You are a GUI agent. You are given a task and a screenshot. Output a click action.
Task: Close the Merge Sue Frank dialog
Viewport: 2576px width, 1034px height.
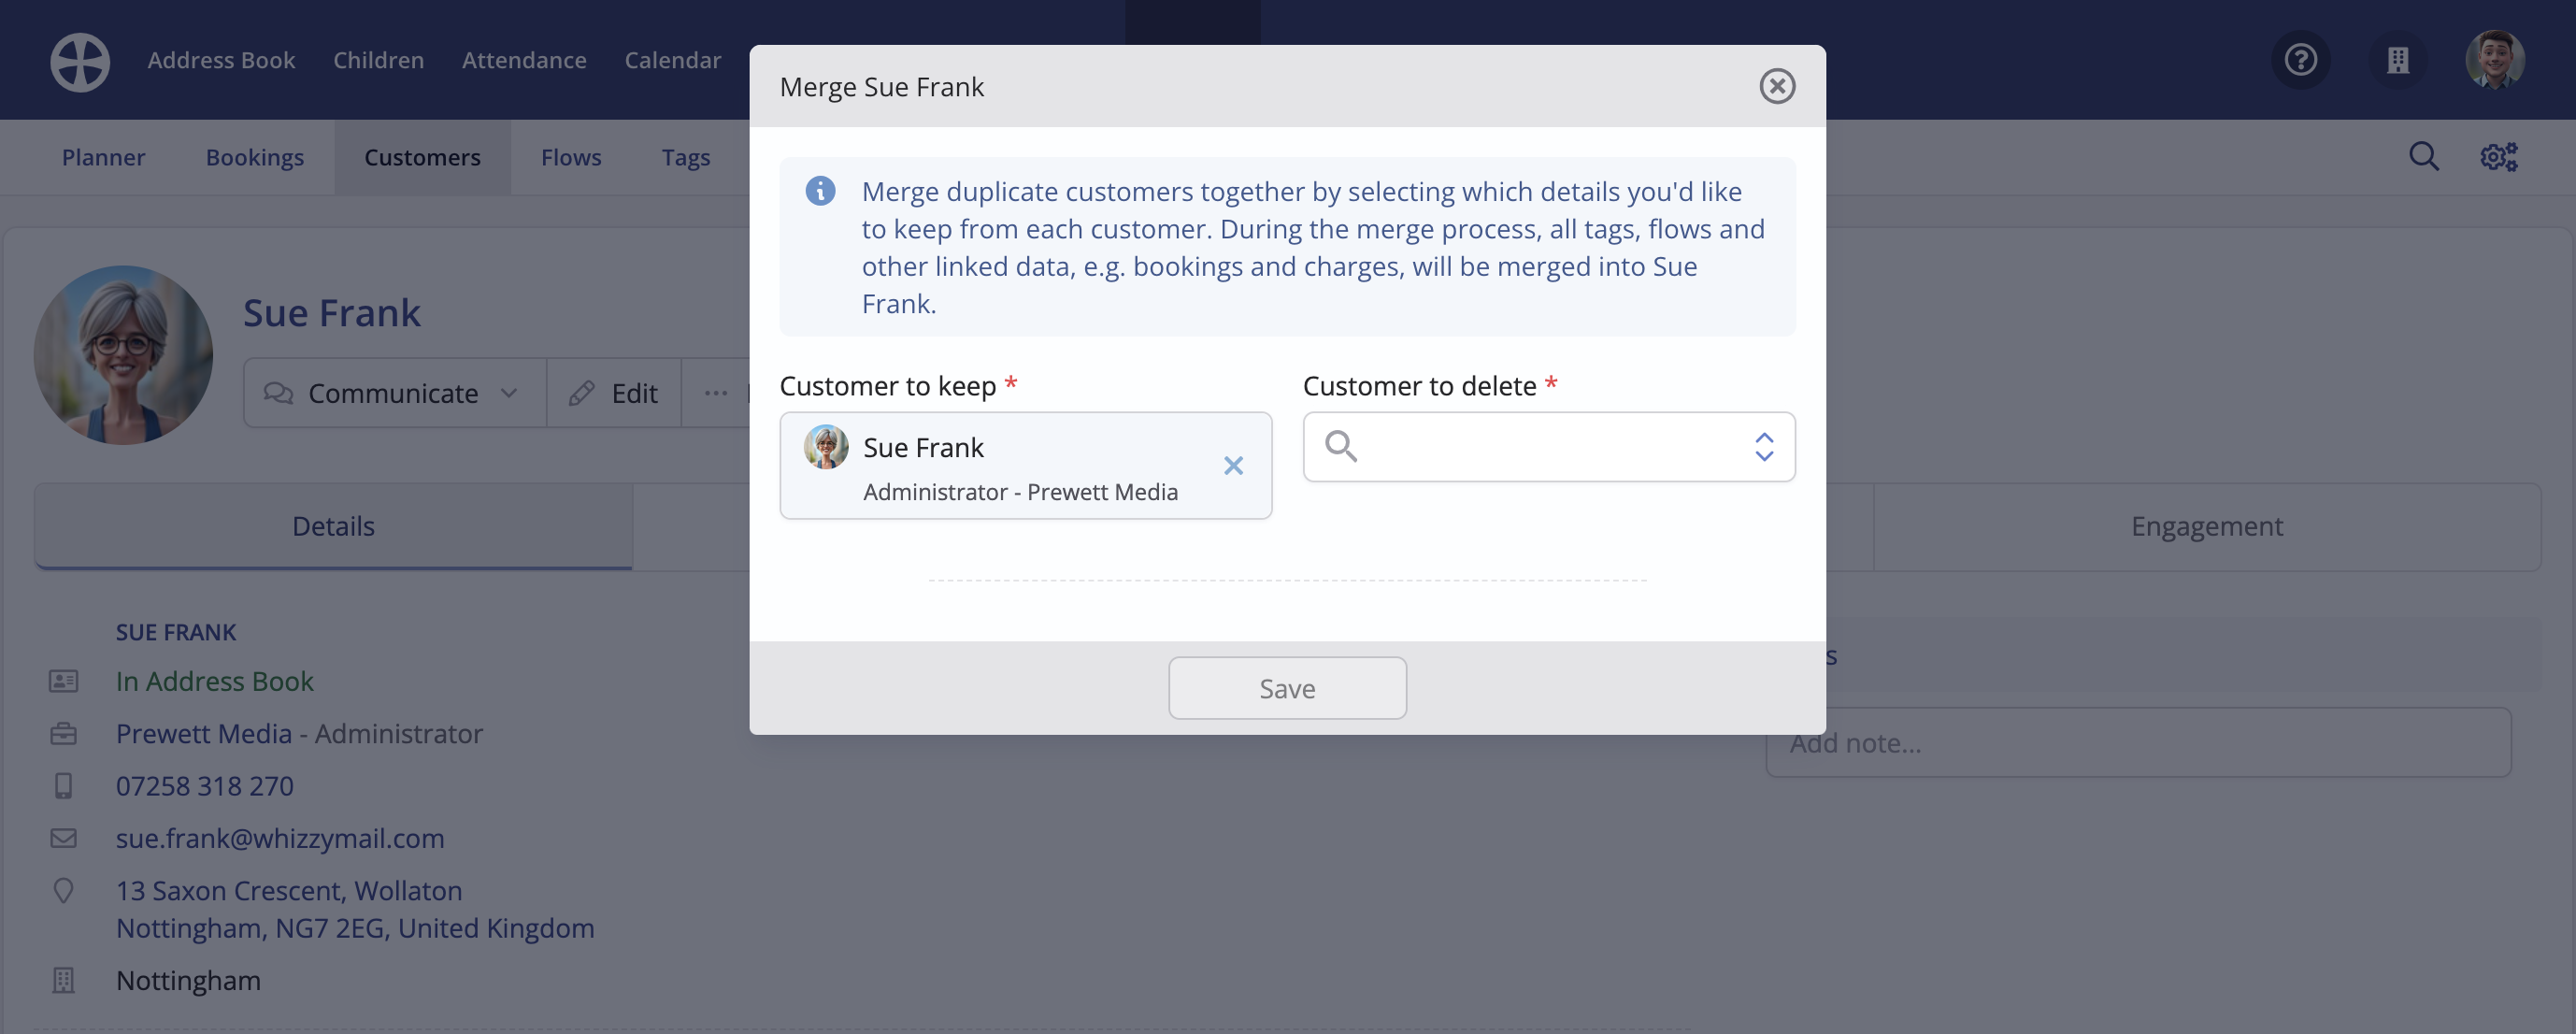[1777, 86]
